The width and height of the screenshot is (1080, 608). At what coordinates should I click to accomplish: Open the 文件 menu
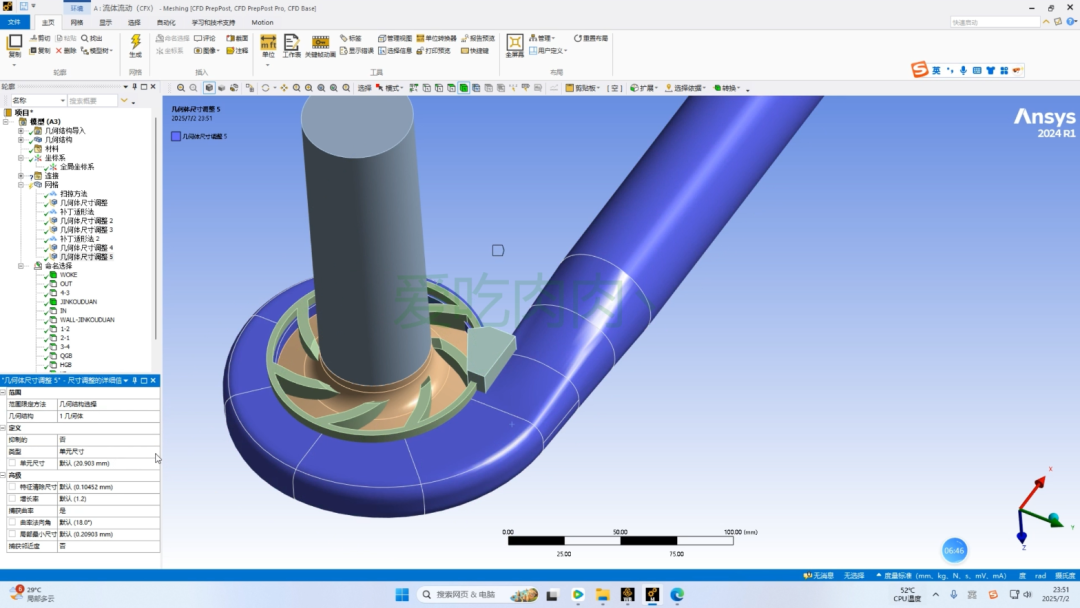(x=14, y=23)
